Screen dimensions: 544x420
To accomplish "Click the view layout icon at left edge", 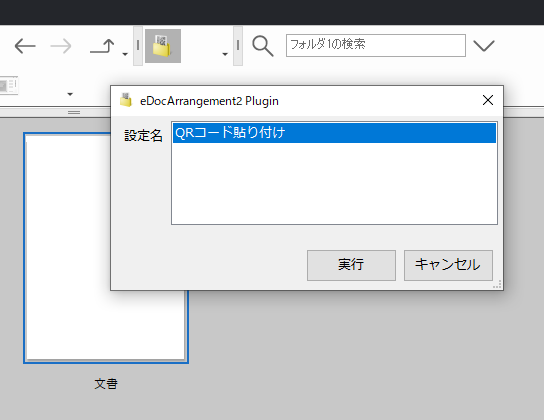I will pos(8,85).
